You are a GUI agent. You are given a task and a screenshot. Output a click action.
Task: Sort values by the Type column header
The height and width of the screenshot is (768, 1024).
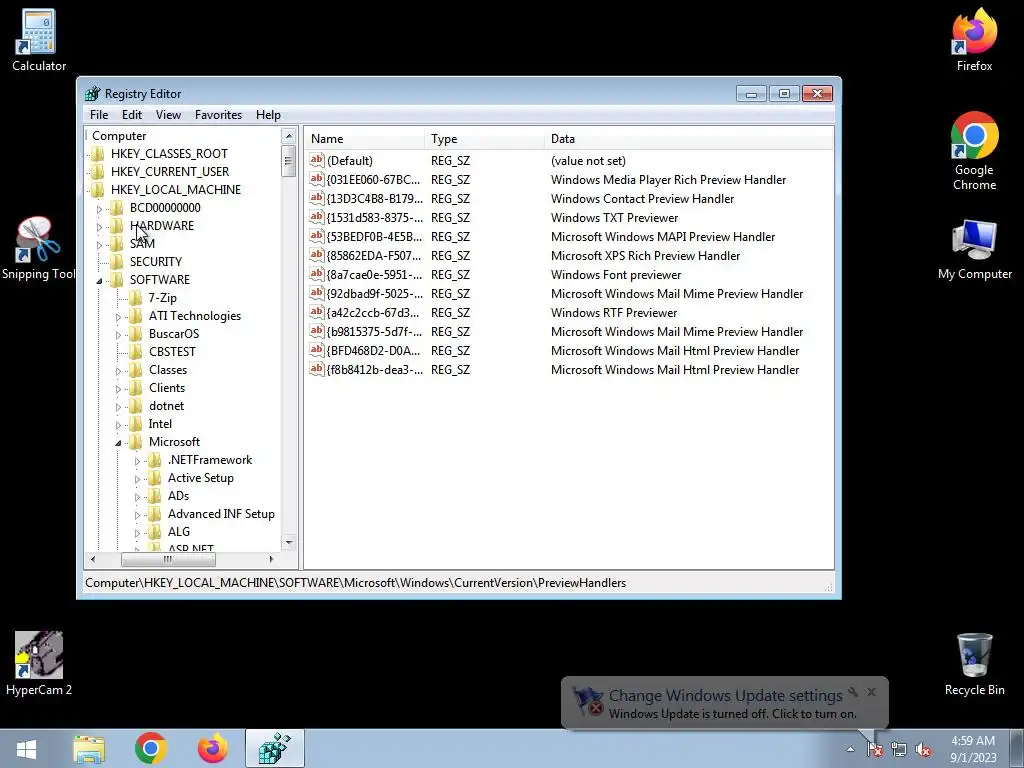pos(484,138)
